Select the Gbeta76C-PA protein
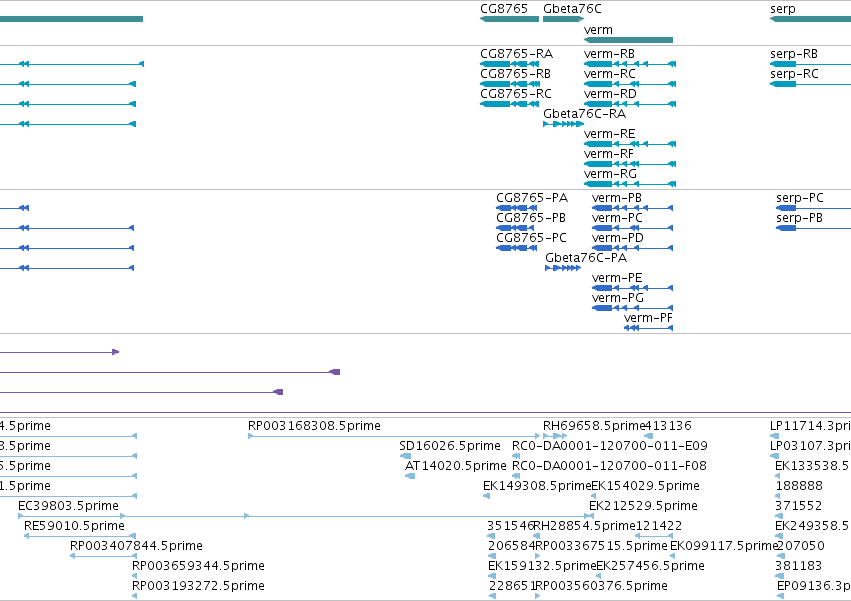Screen dimensions: 851x601 pos(586,258)
